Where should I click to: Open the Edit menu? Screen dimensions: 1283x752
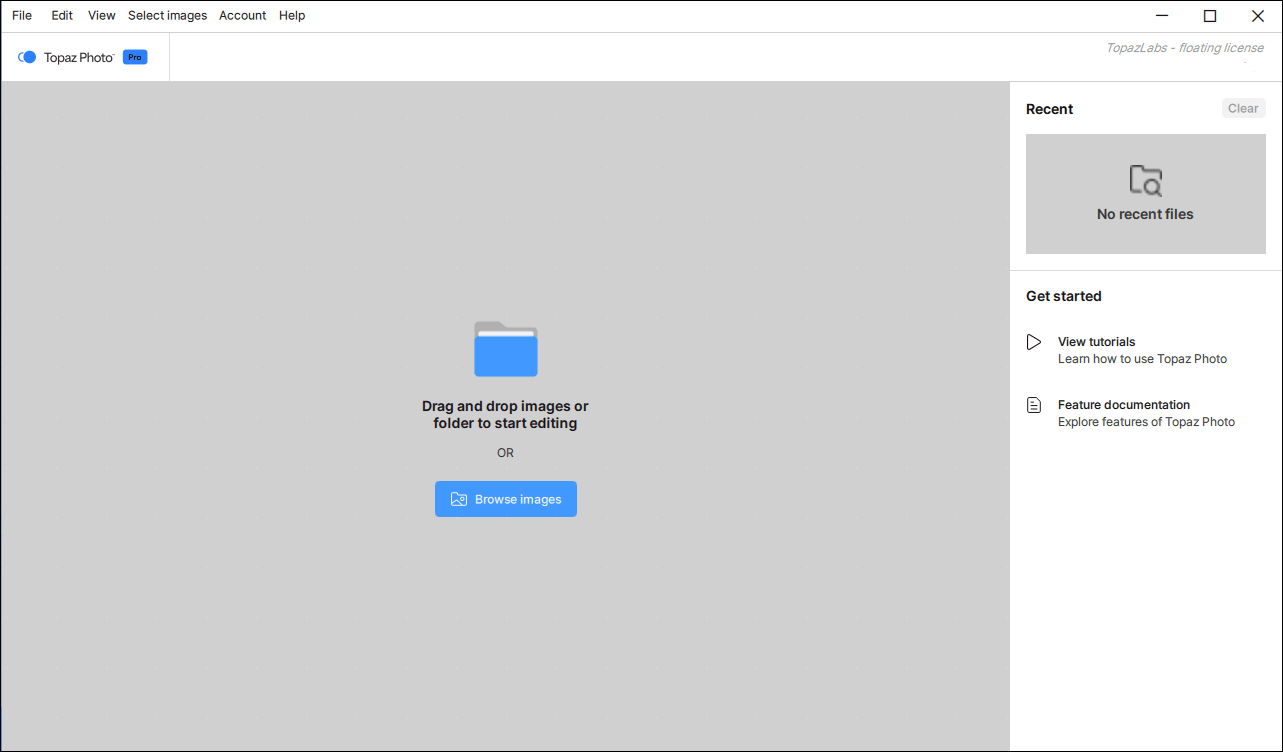pos(62,16)
